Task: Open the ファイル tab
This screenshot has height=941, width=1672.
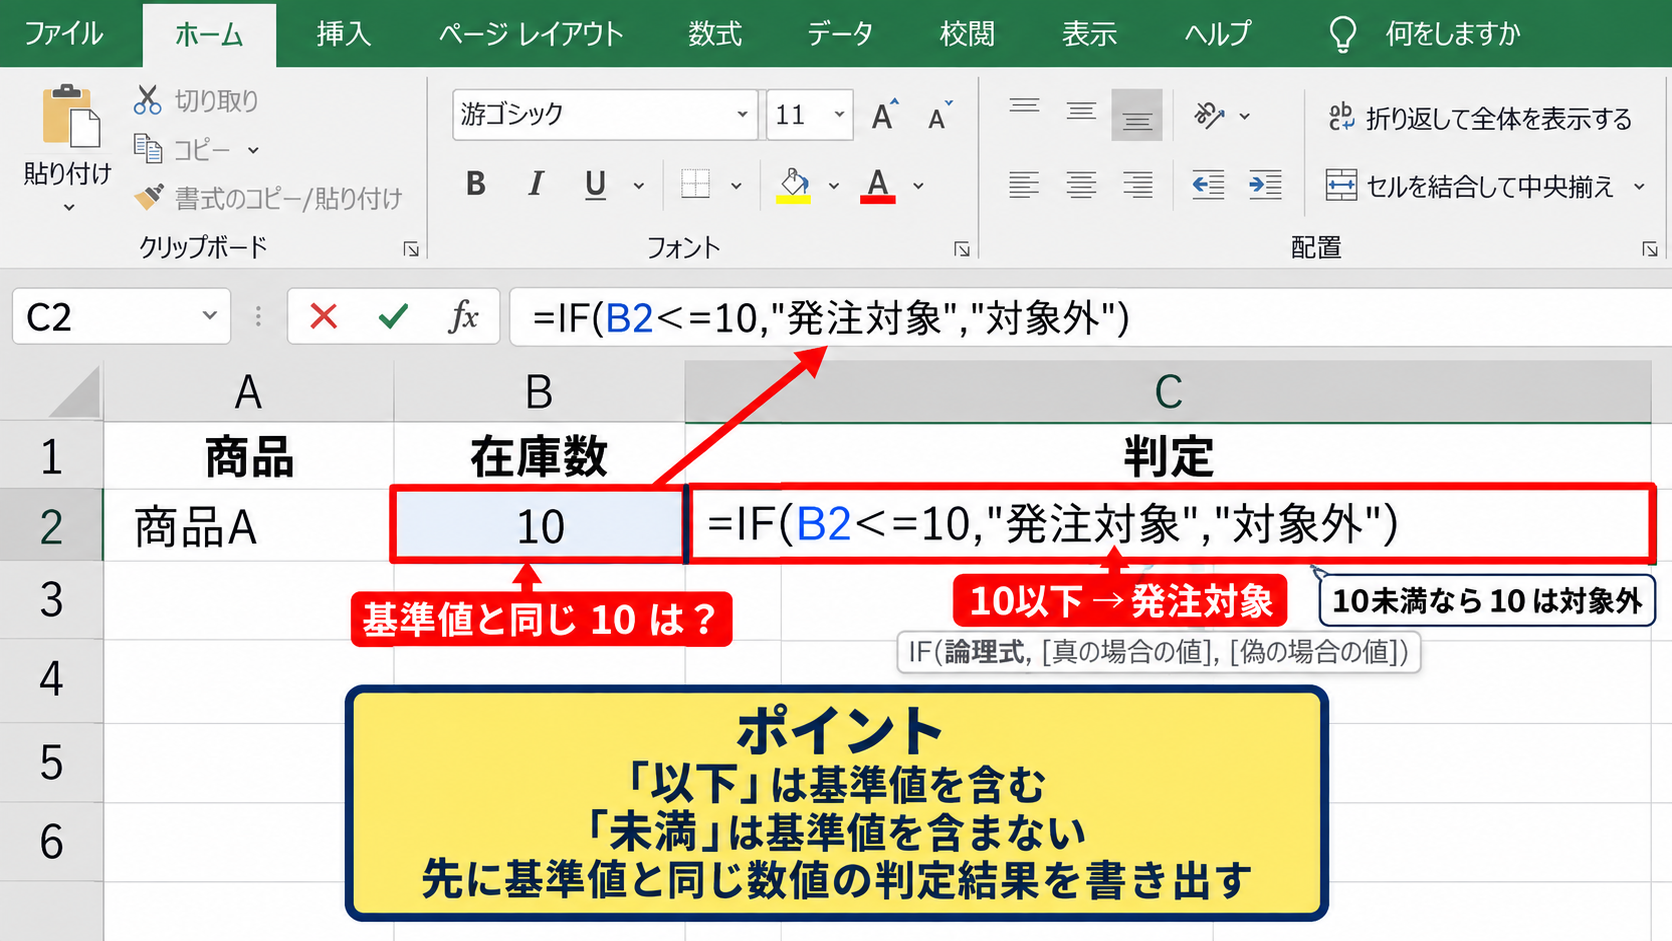Action: click(x=64, y=34)
